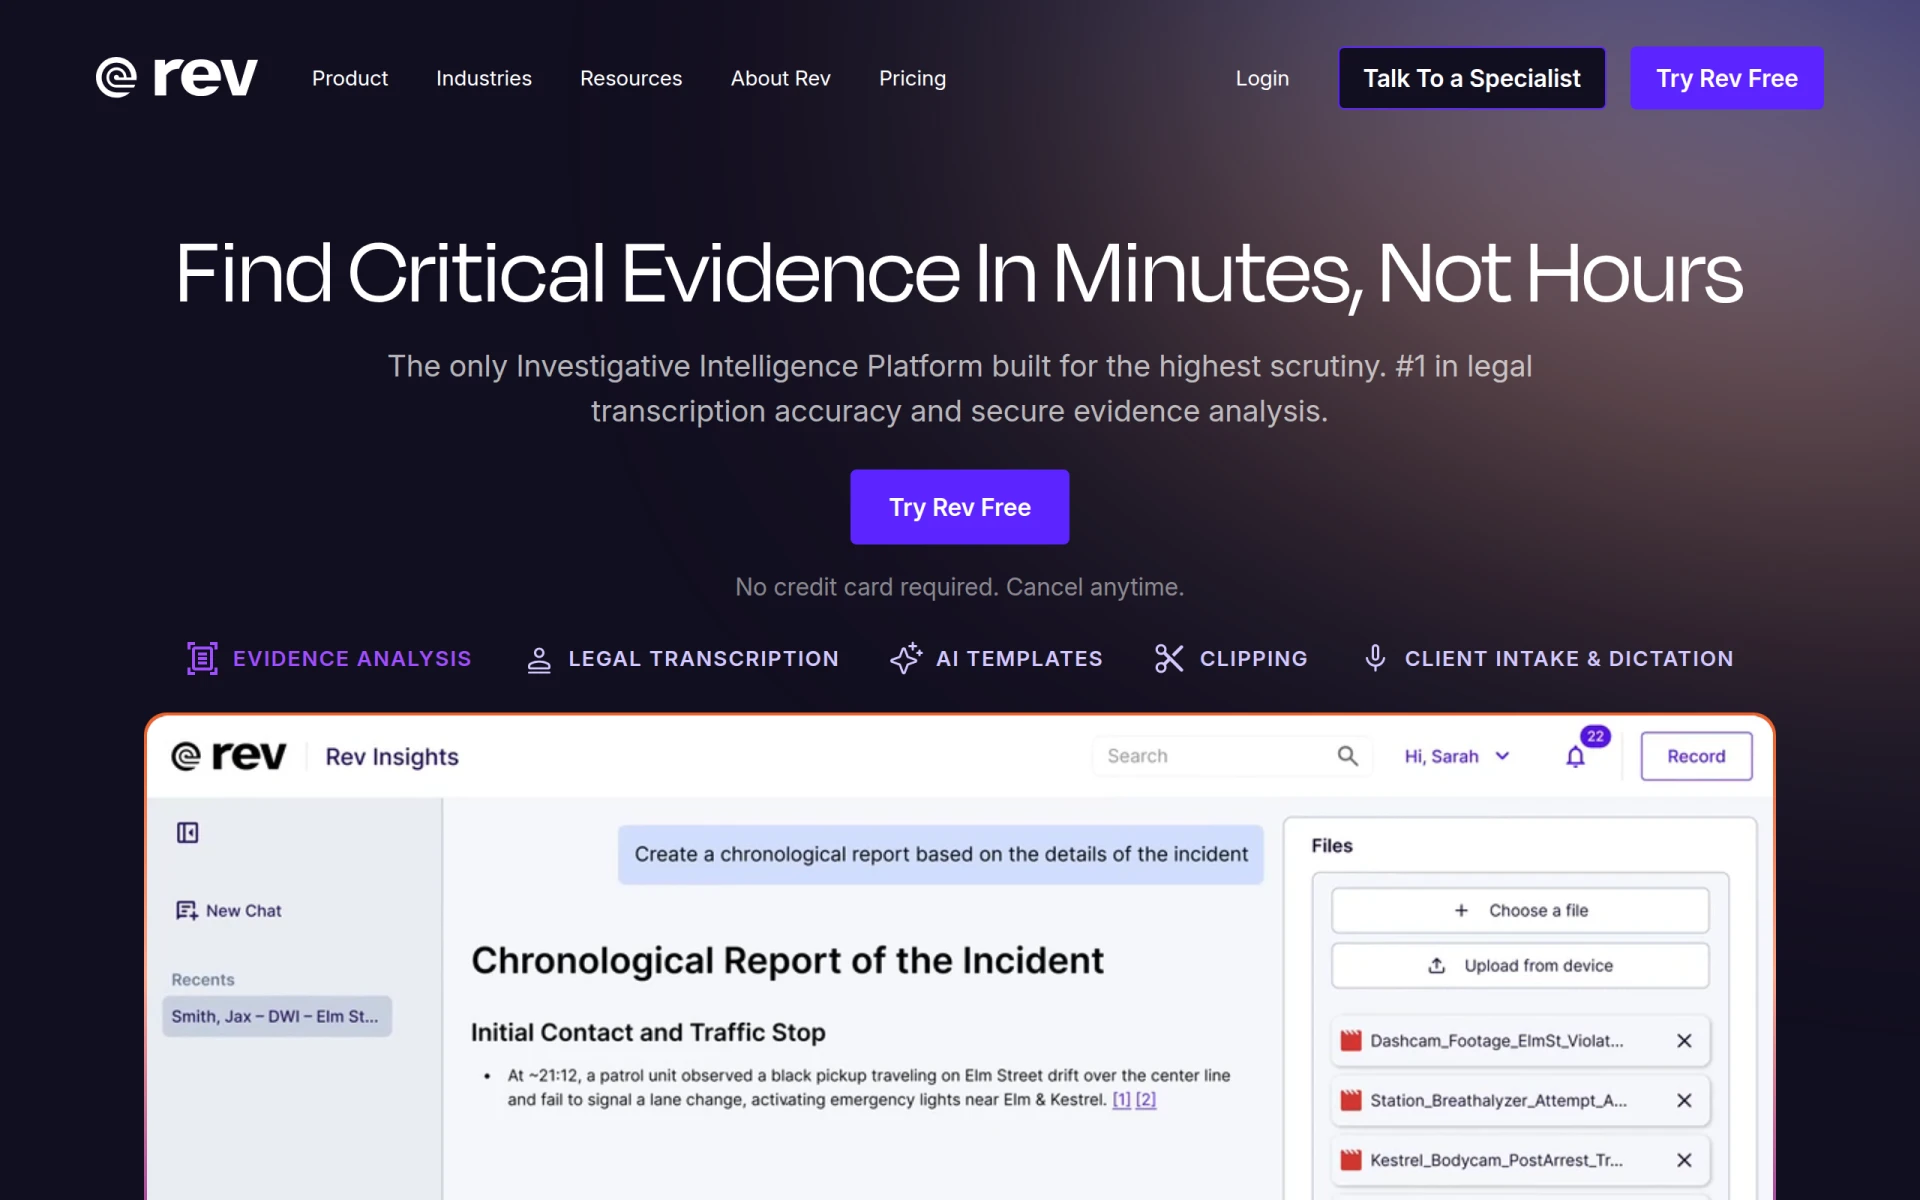Viewport: 1920px width, 1200px height.
Task: Select the Clipping tab
Action: [x=1231, y=659]
